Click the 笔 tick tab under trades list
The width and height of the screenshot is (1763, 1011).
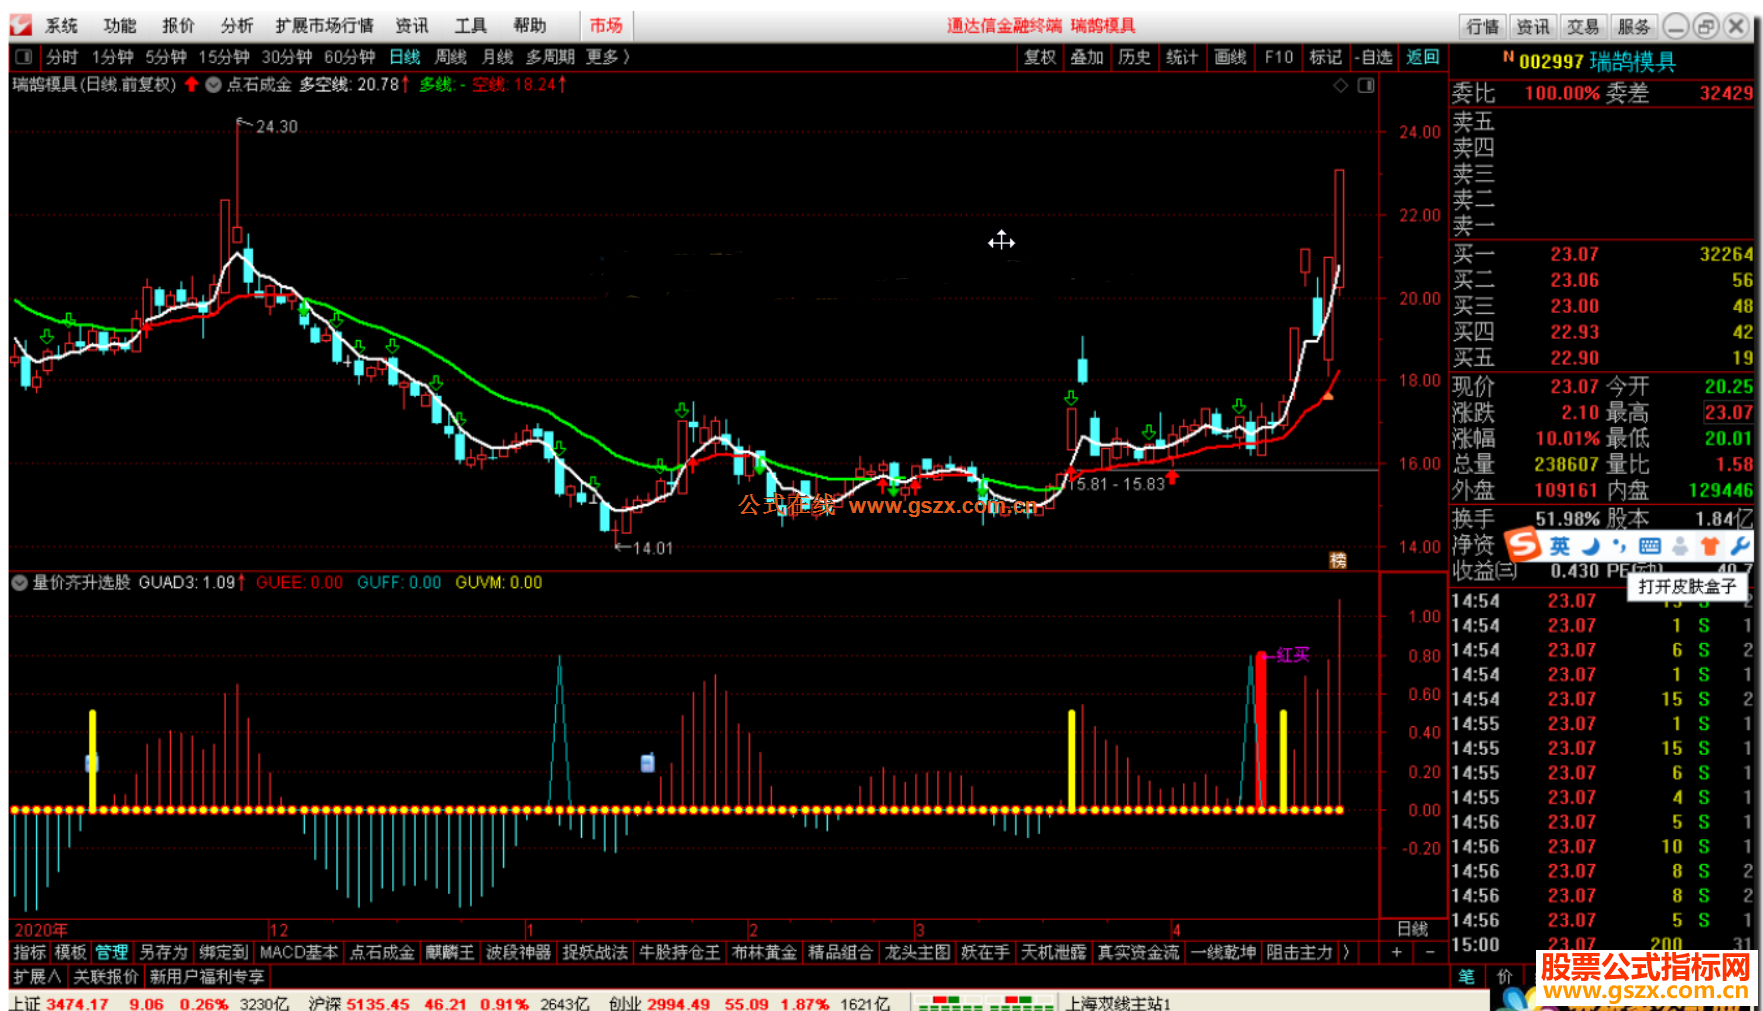point(1466,976)
